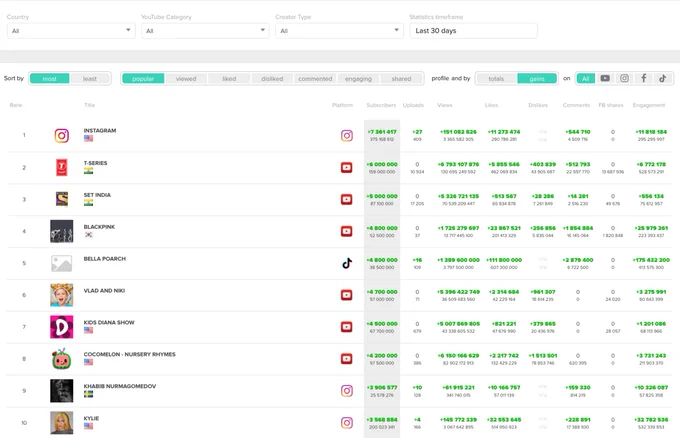Screen dimensions: 680x438
Task: Click YouTube icon in Vlad and Niki row
Action: (x=347, y=295)
